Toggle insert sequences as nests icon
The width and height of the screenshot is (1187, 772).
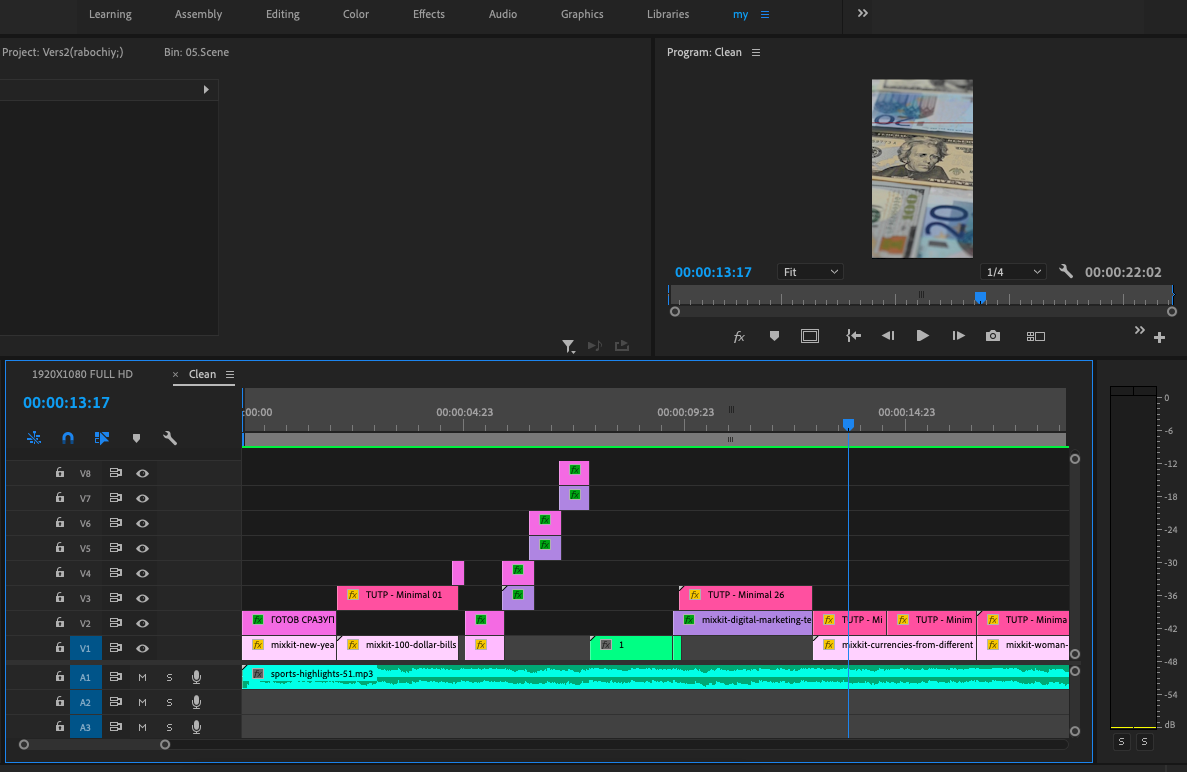tap(34, 438)
